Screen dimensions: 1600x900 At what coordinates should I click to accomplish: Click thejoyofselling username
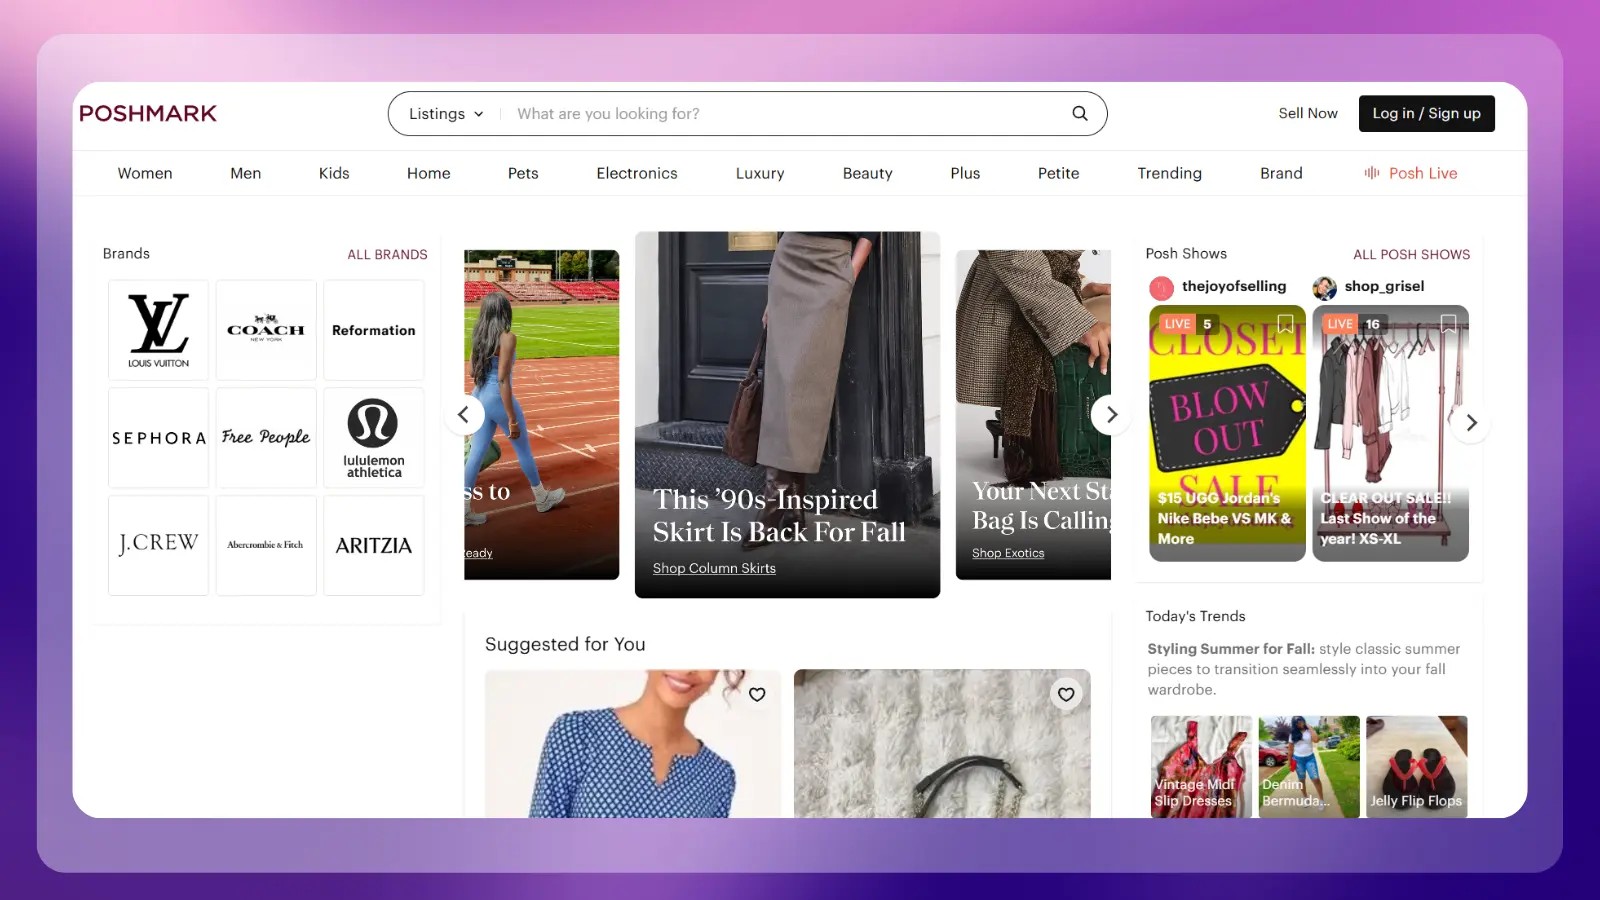[1234, 286]
